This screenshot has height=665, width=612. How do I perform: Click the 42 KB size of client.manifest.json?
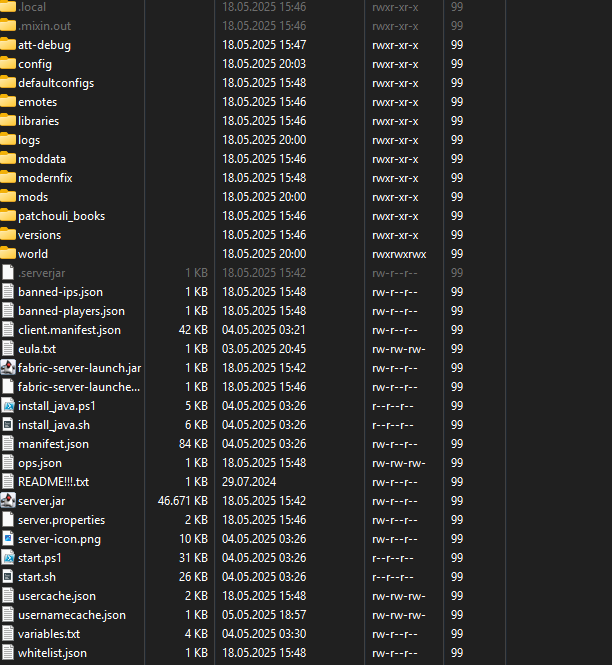pyautogui.click(x=193, y=330)
